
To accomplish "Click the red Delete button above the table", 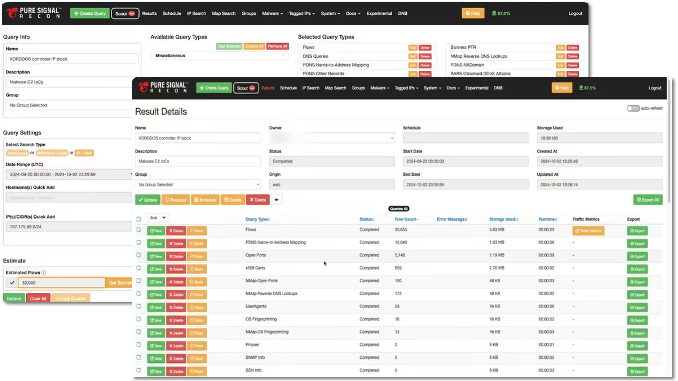I will pyautogui.click(x=258, y=200).
